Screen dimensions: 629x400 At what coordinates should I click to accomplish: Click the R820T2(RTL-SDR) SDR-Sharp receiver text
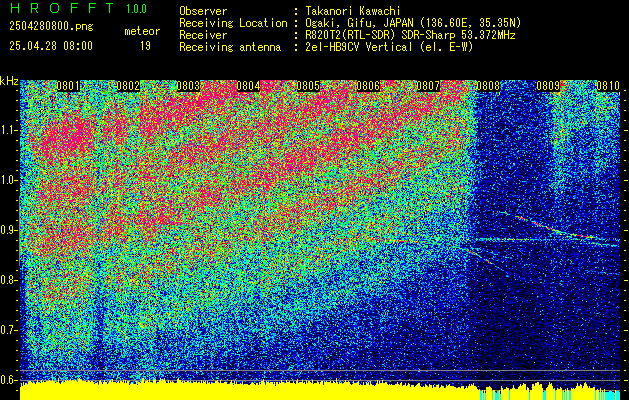(x=410, y=35)
